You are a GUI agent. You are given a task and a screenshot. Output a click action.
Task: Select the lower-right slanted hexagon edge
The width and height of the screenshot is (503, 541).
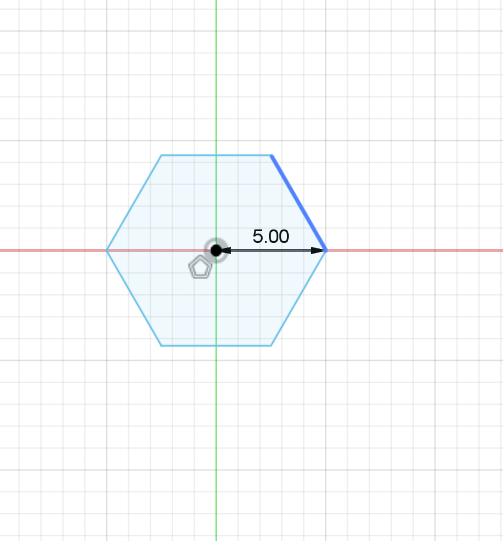click(x=299, y=298)
